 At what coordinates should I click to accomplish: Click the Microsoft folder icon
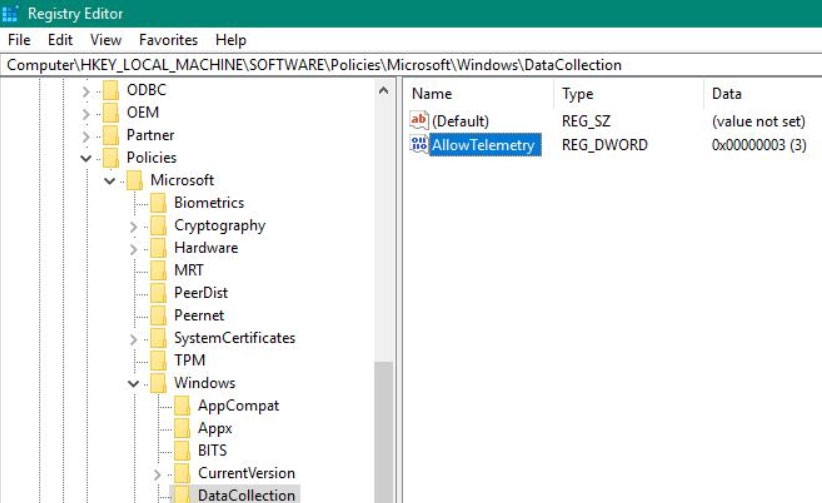(x=135, y=180)
